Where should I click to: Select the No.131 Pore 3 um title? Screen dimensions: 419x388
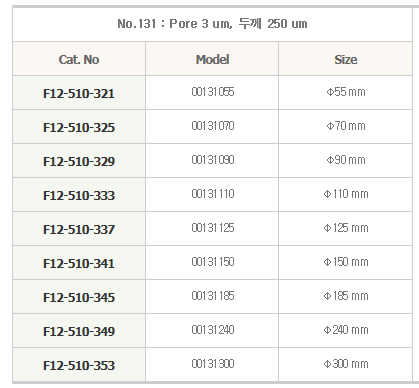click(x=212, y=24)
